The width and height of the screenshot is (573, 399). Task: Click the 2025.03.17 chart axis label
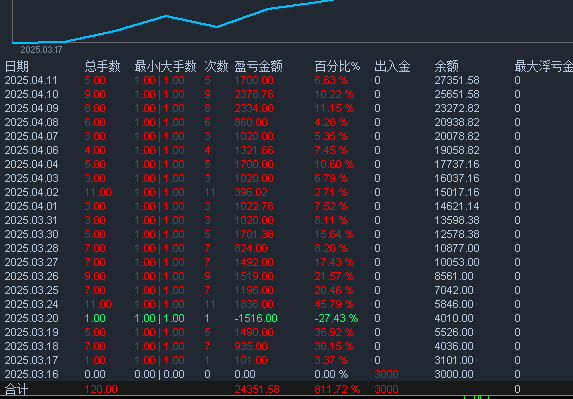[x=41, y=50]
